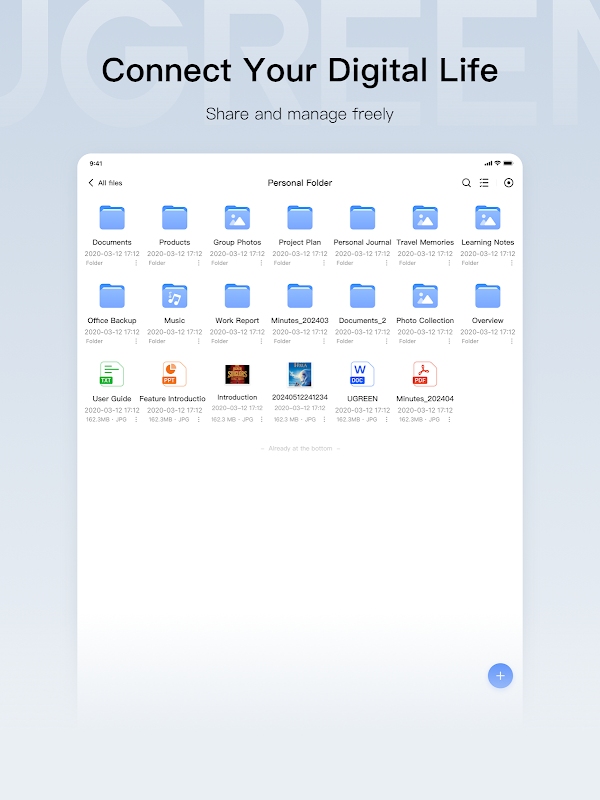
Task: Open more options for Minutes_202404 file
Action: (449, 419)
